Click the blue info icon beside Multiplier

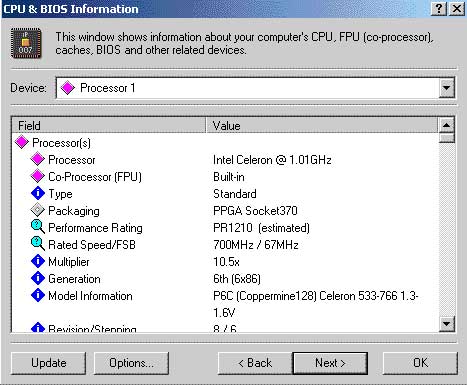(x=38, y=262)
